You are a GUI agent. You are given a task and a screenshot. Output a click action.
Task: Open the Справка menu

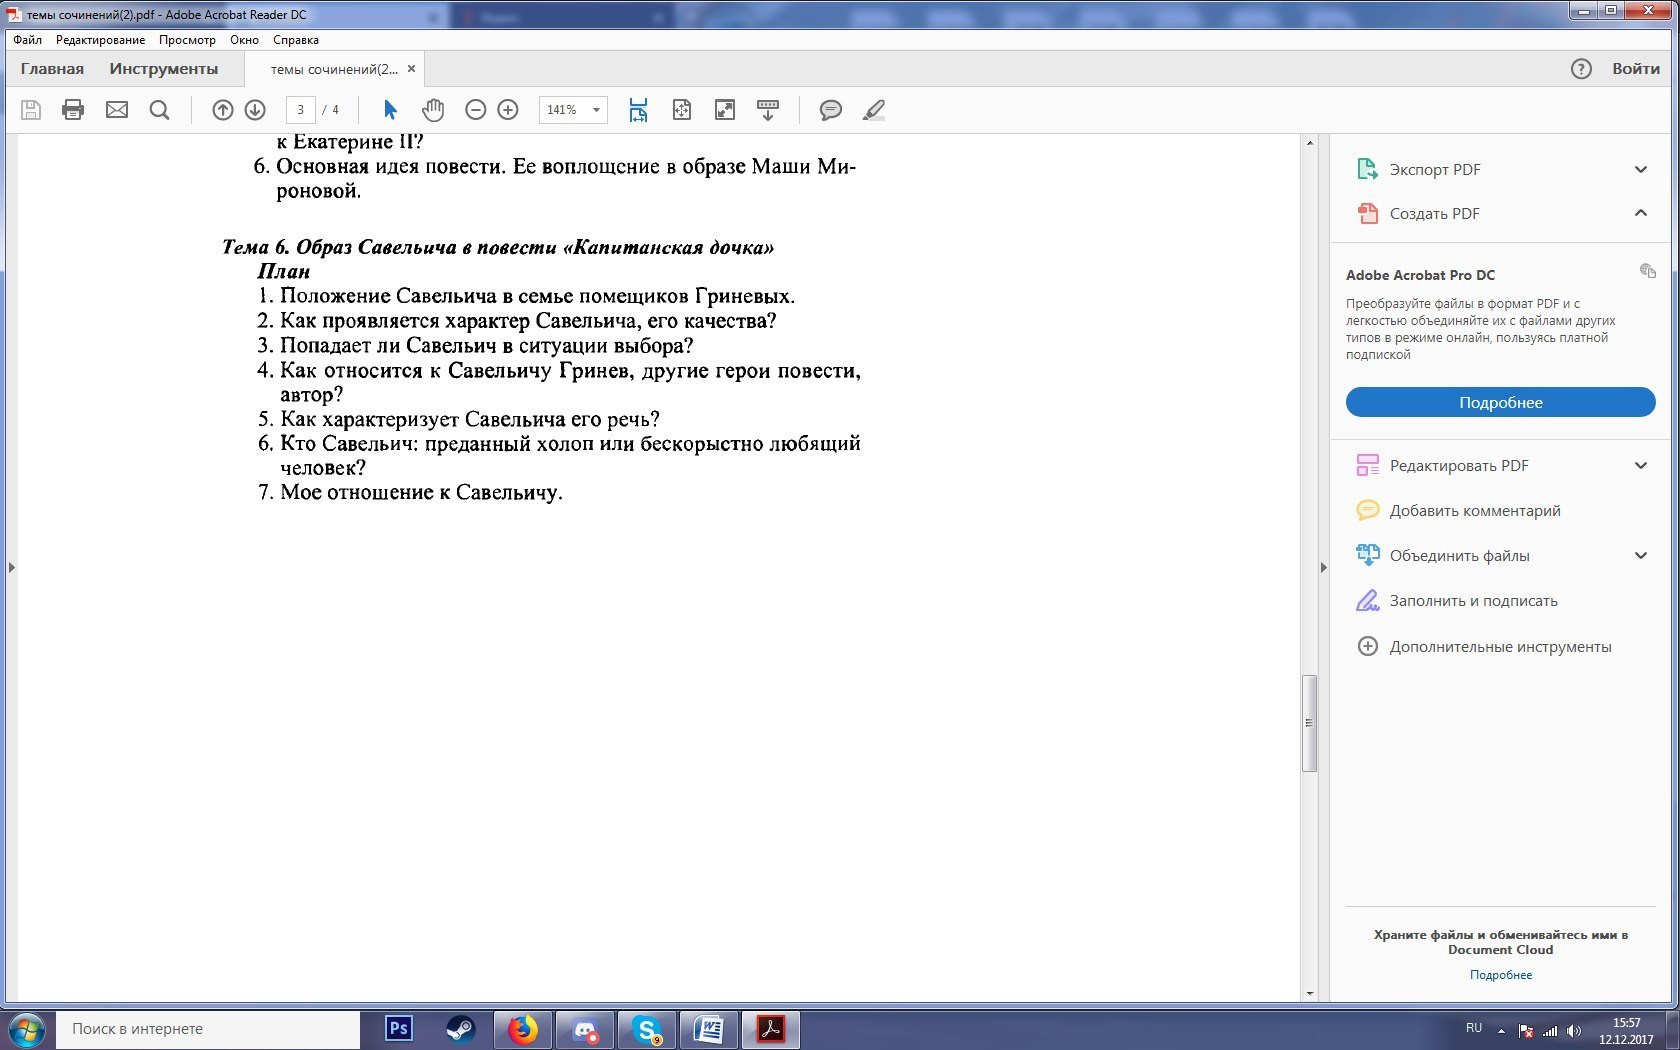[296, 40]
